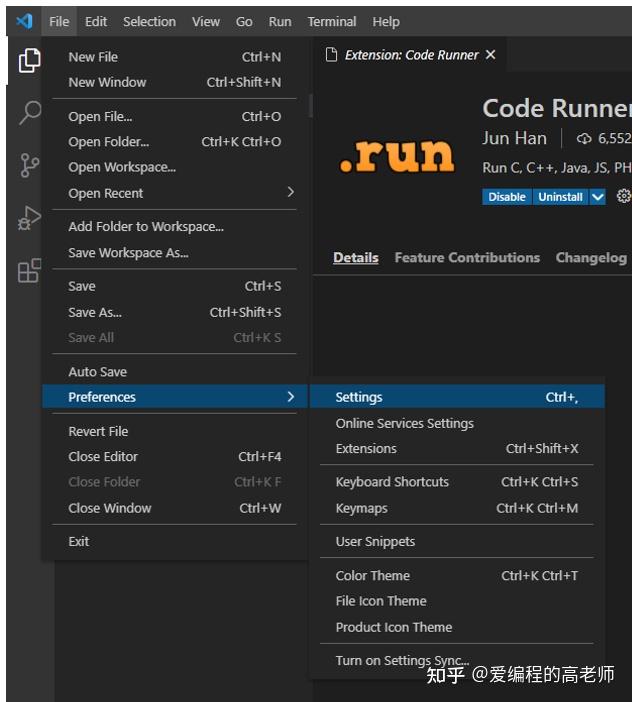632x702 pixels.
Task: Open Extensions from Preferences submenu
Action: 457,448
